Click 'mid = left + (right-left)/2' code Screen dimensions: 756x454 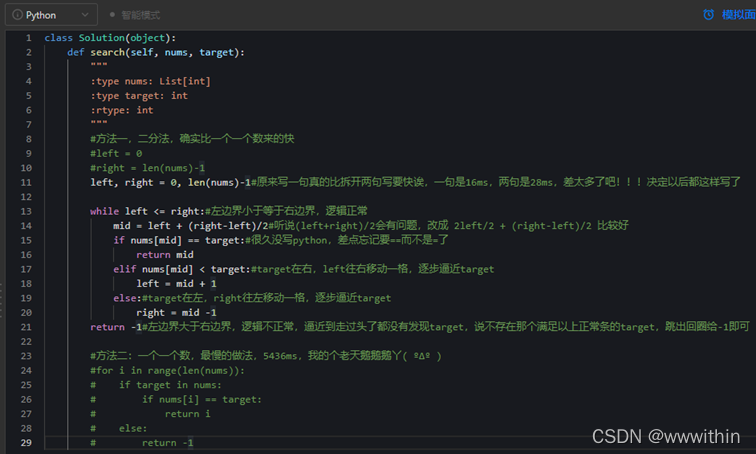[x=190, y=226]
